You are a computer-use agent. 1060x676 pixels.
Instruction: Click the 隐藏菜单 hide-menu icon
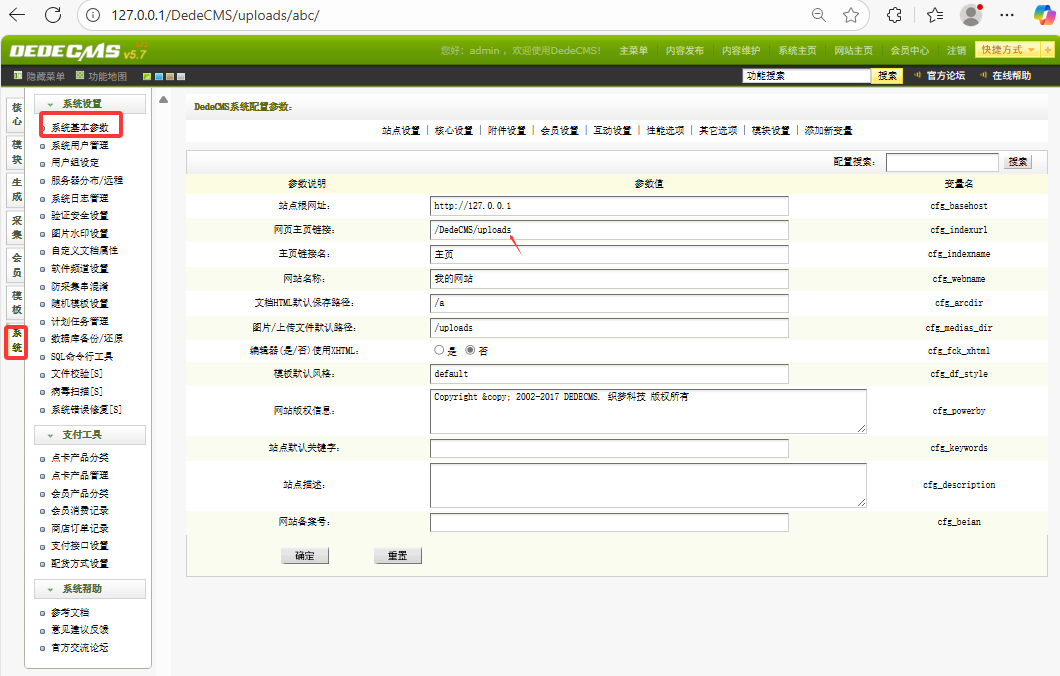(18, 76)
